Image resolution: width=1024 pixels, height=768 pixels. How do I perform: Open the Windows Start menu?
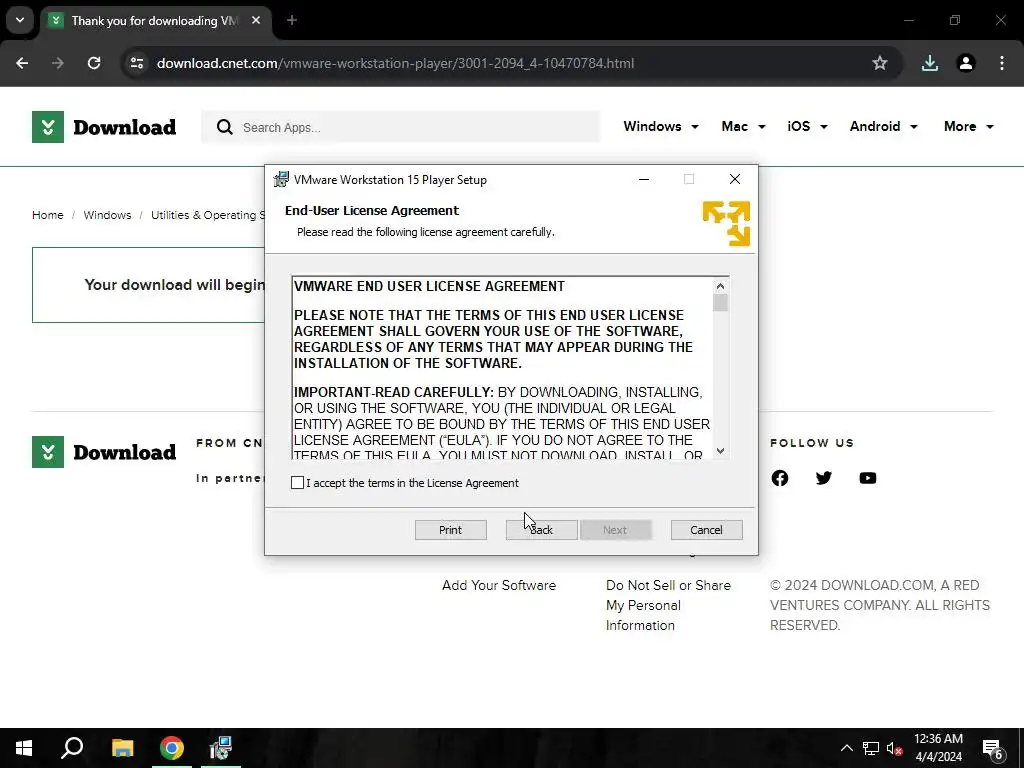pyautogui.click(x=24, y=748)
